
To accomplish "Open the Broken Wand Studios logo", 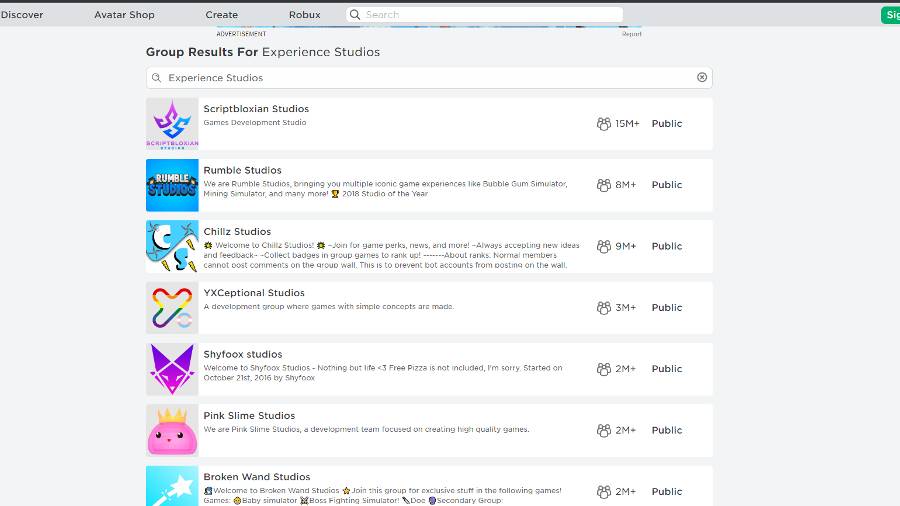I will point(172,486).
